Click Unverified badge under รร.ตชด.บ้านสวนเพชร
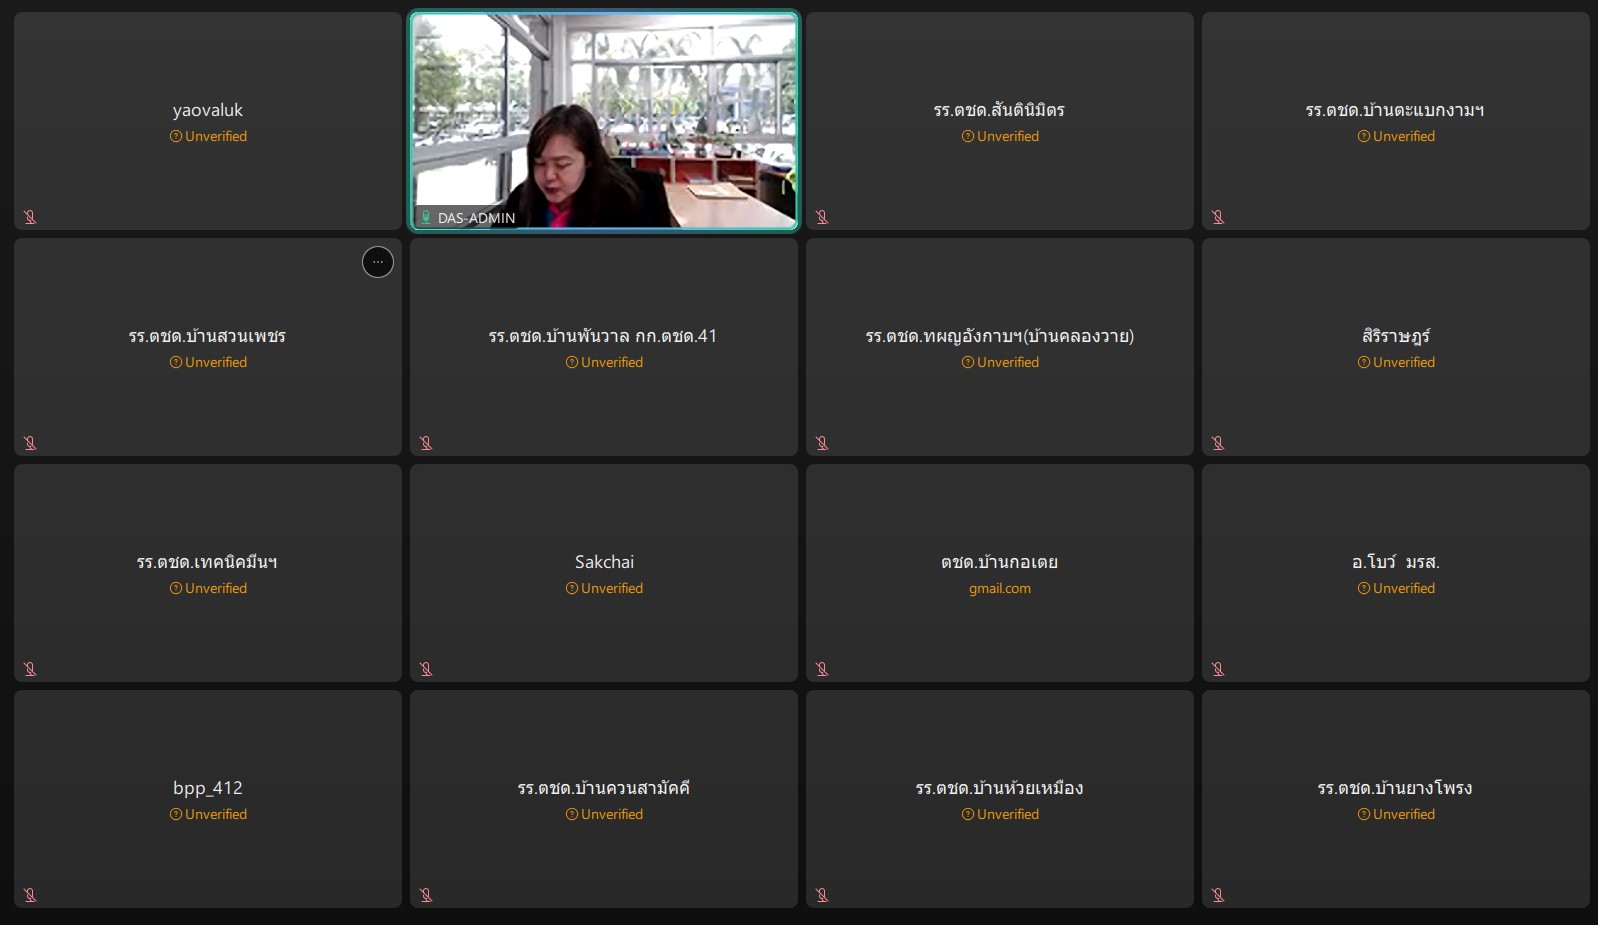 pyautogui.click(x=208, y=362)
